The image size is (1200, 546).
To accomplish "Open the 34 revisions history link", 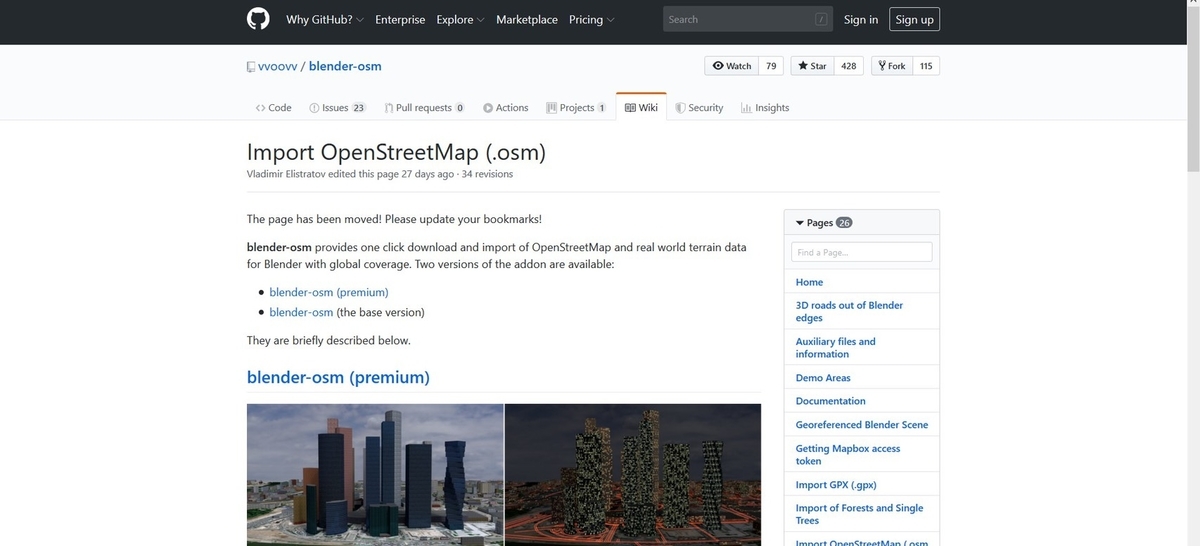I will click(x=487, y=174).
